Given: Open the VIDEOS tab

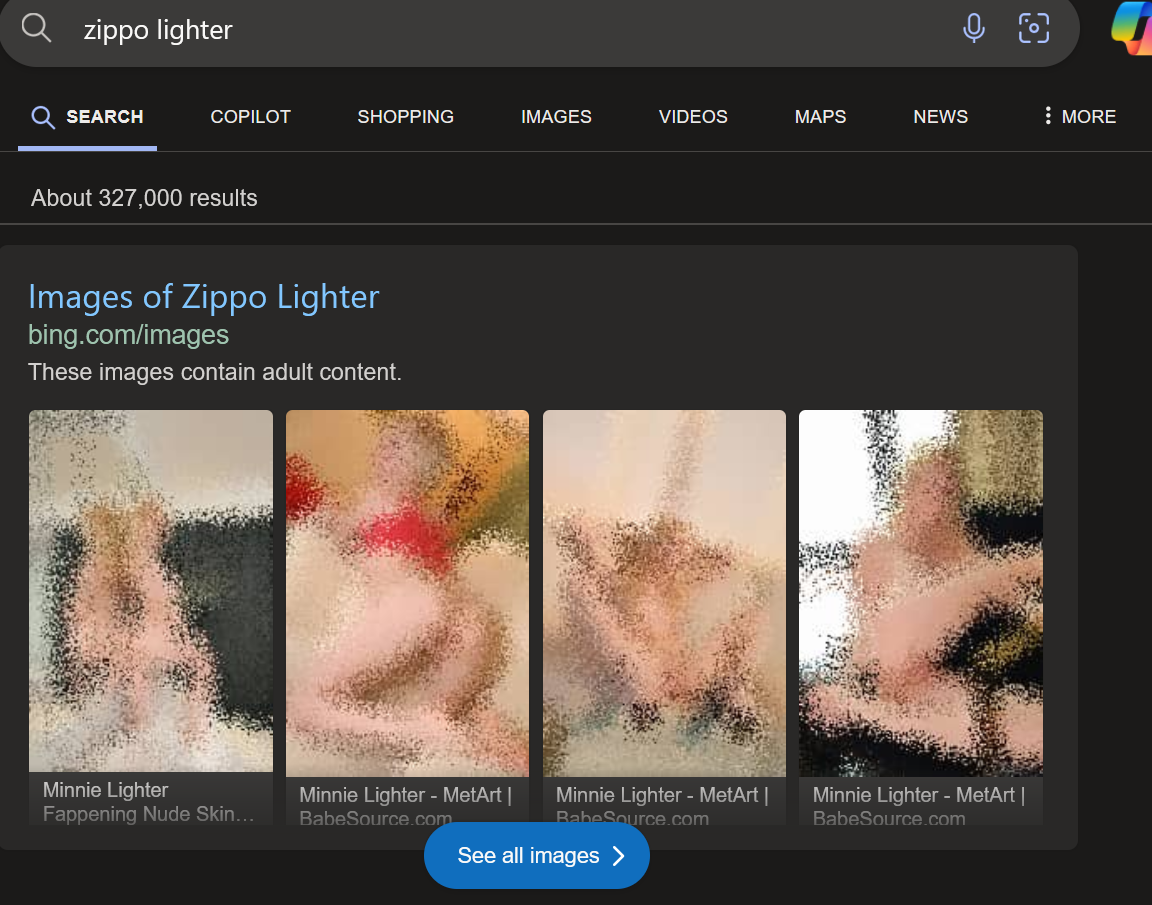Looking at the screenshot, I should point(693,117).
